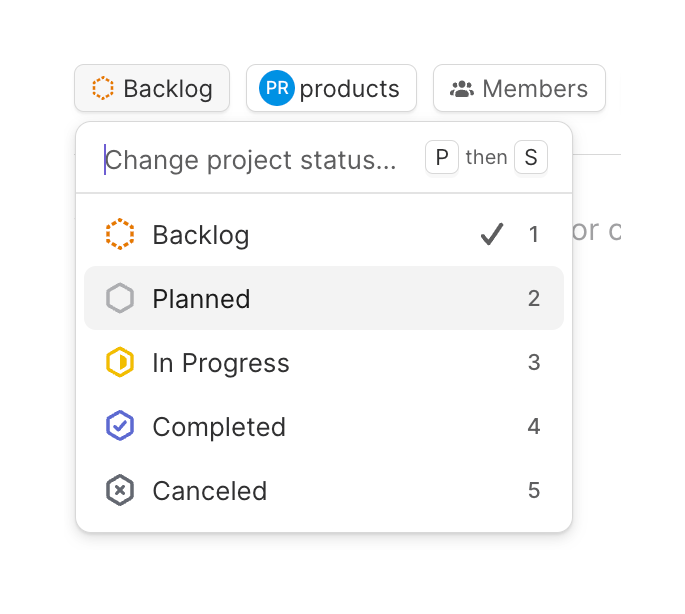Open the Backlog status dropdown button
Image resolution: width=685 pixels, height=614 pixels.
pyautogui.click(x=152, y=89)
